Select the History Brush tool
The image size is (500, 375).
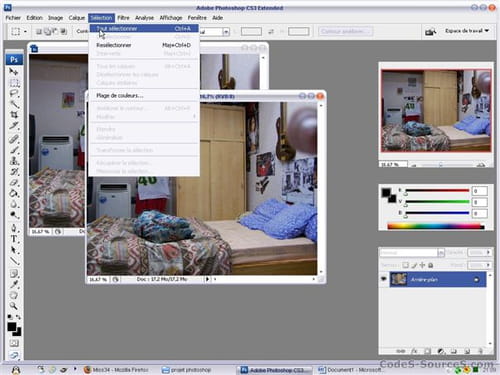click(14, 172)
